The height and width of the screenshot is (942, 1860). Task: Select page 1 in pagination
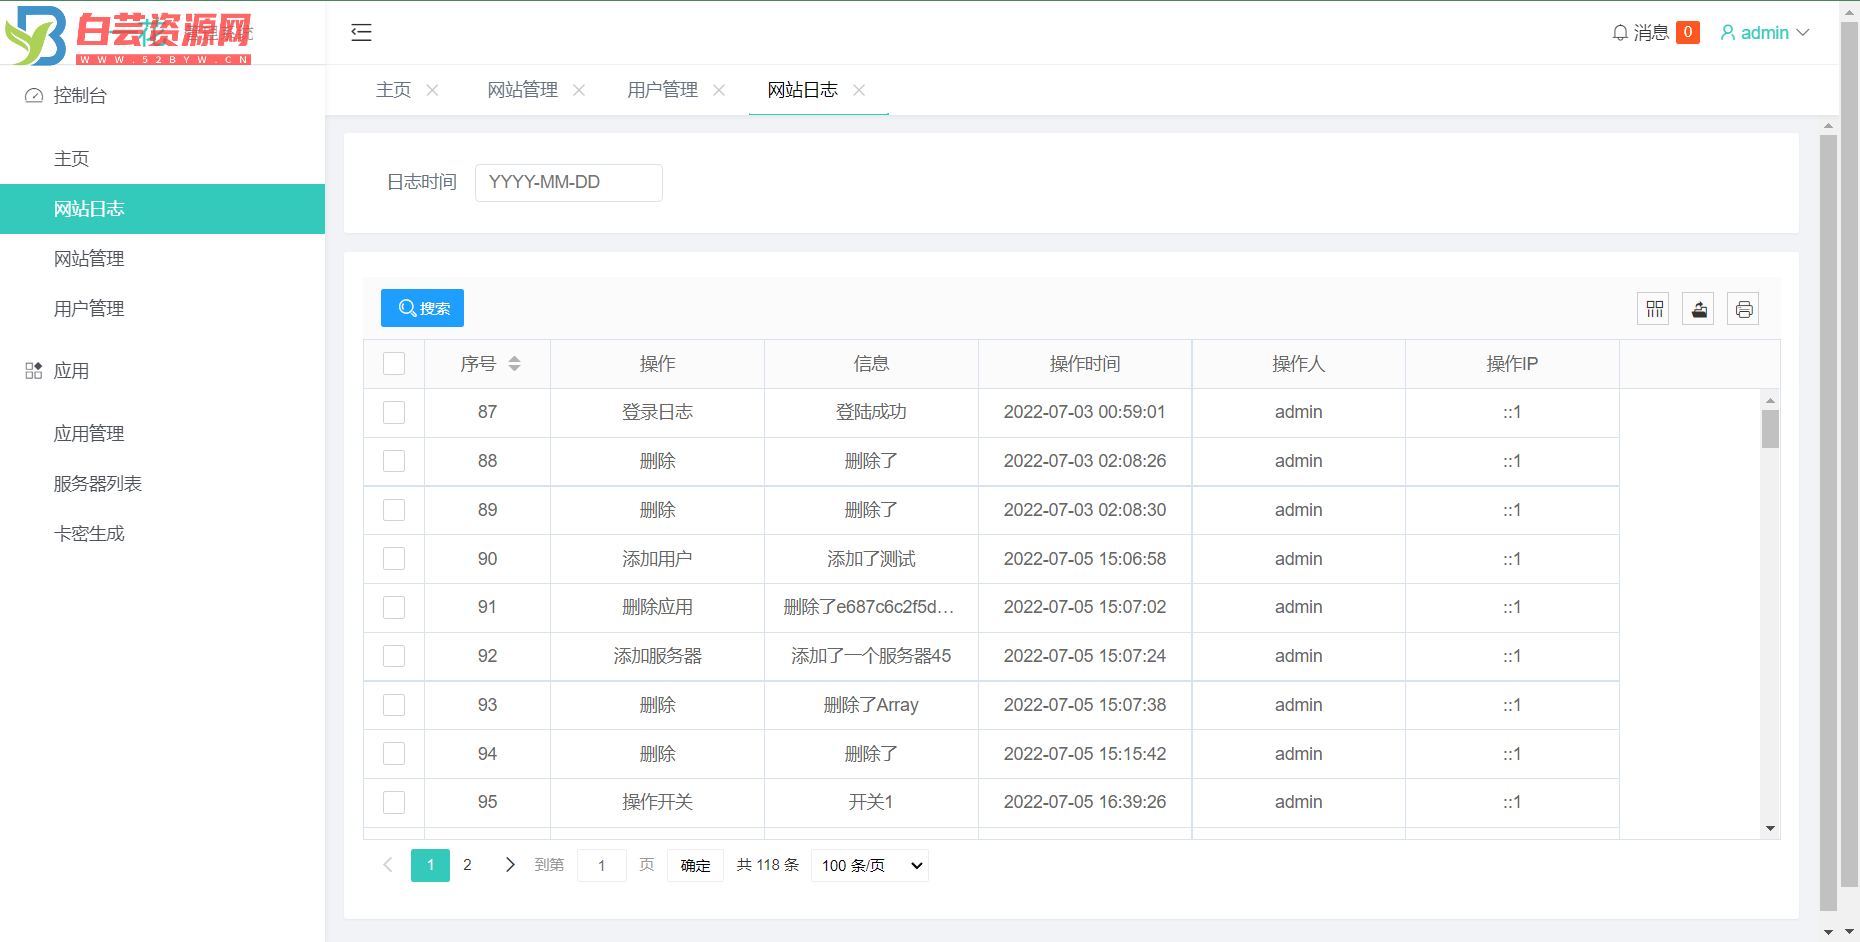(x=430, y=865)
